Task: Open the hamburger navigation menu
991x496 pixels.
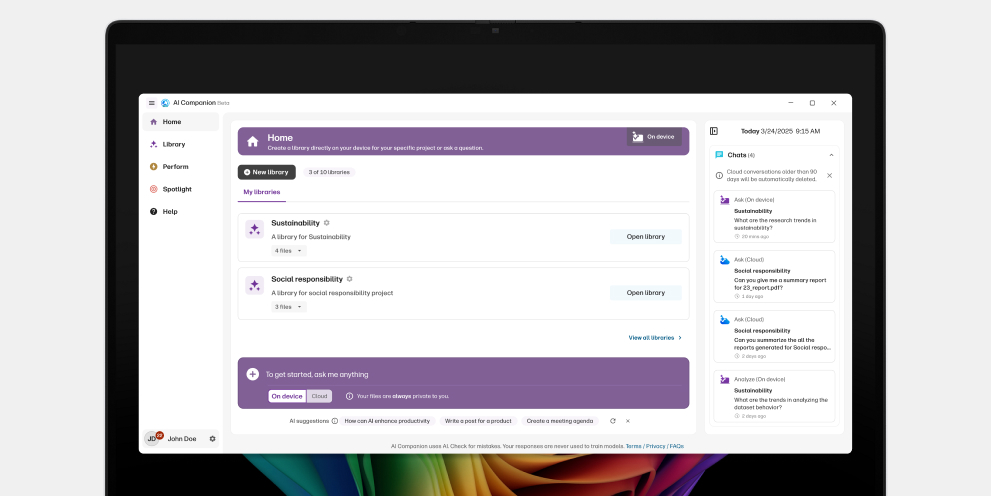Action: (x=152, y=103)
